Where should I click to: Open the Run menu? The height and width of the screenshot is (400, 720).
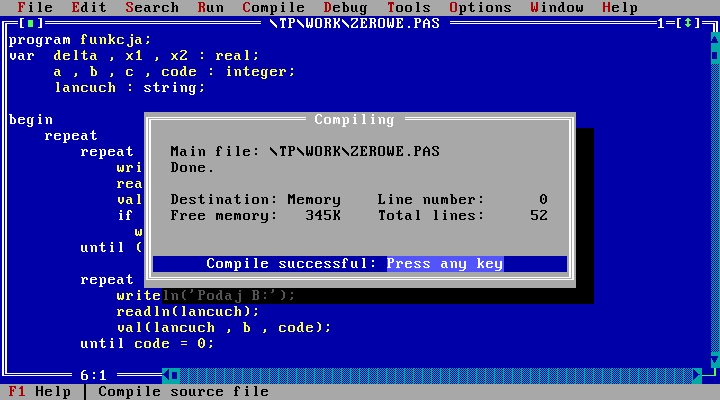pyautogui.click(x=211, y=7)
